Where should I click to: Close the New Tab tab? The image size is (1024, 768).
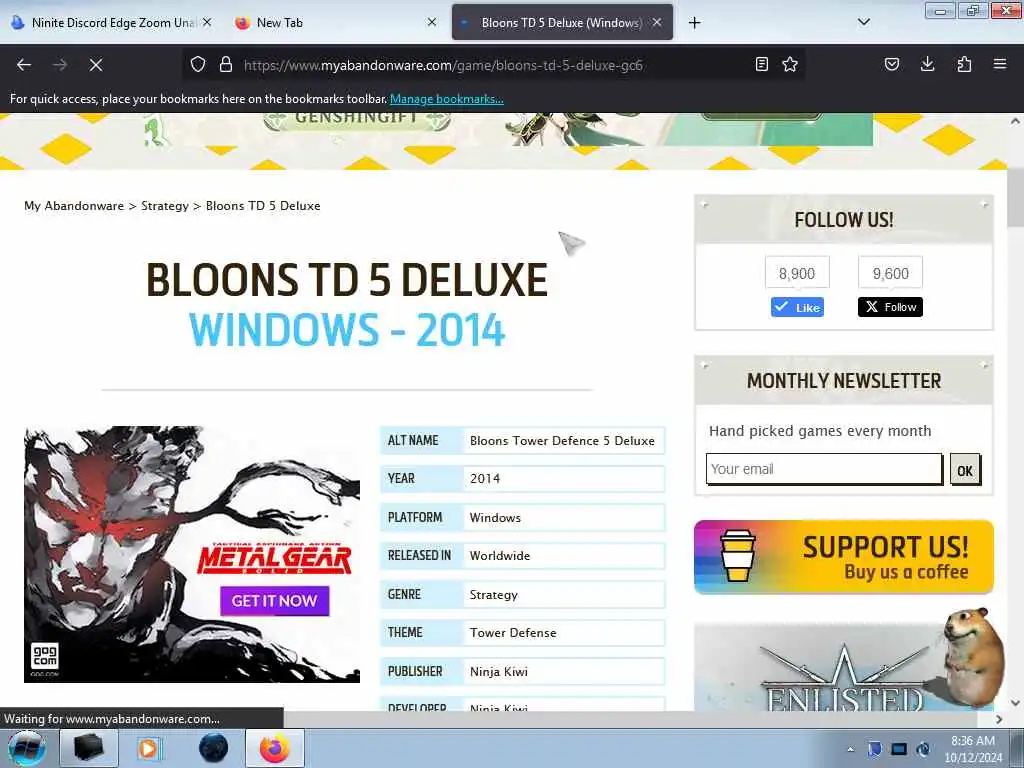[x=432, y=22]
